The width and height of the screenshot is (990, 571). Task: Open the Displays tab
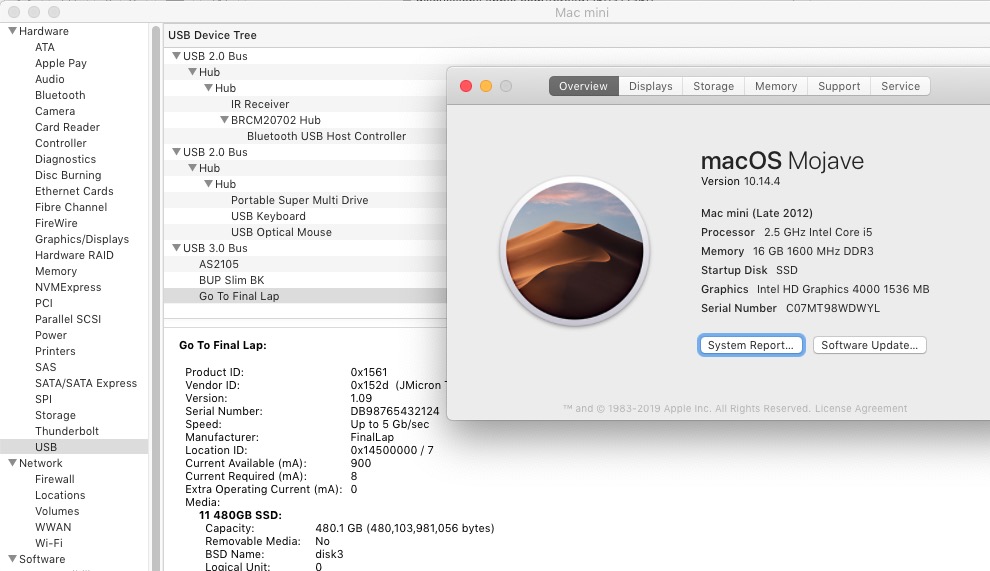[x=650, y=86]
